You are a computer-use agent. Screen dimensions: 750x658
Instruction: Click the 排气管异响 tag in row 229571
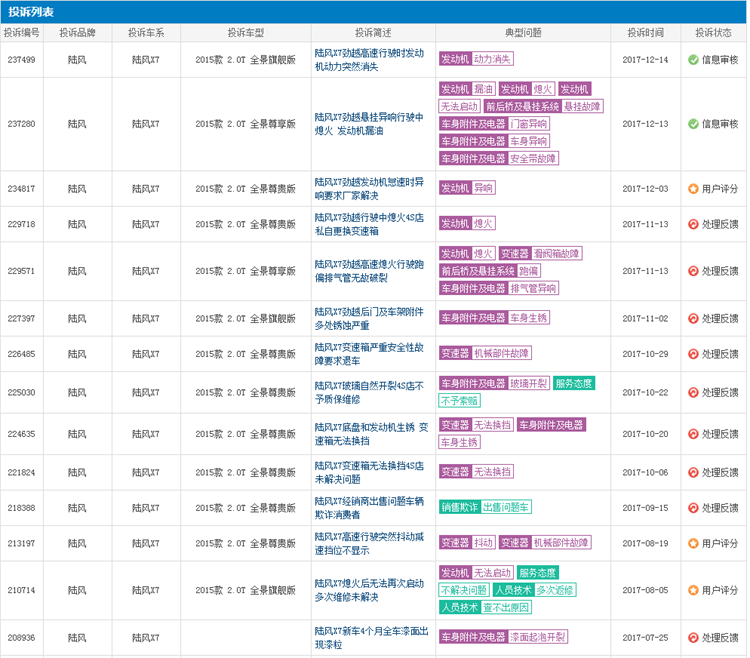[533, 288]
